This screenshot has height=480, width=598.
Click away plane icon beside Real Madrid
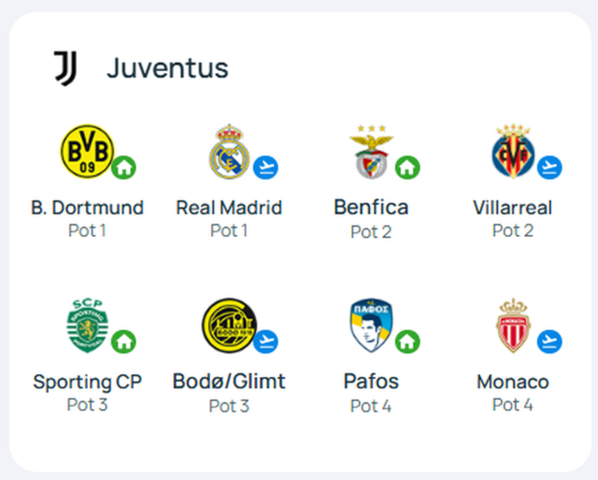tap(265, 167)
